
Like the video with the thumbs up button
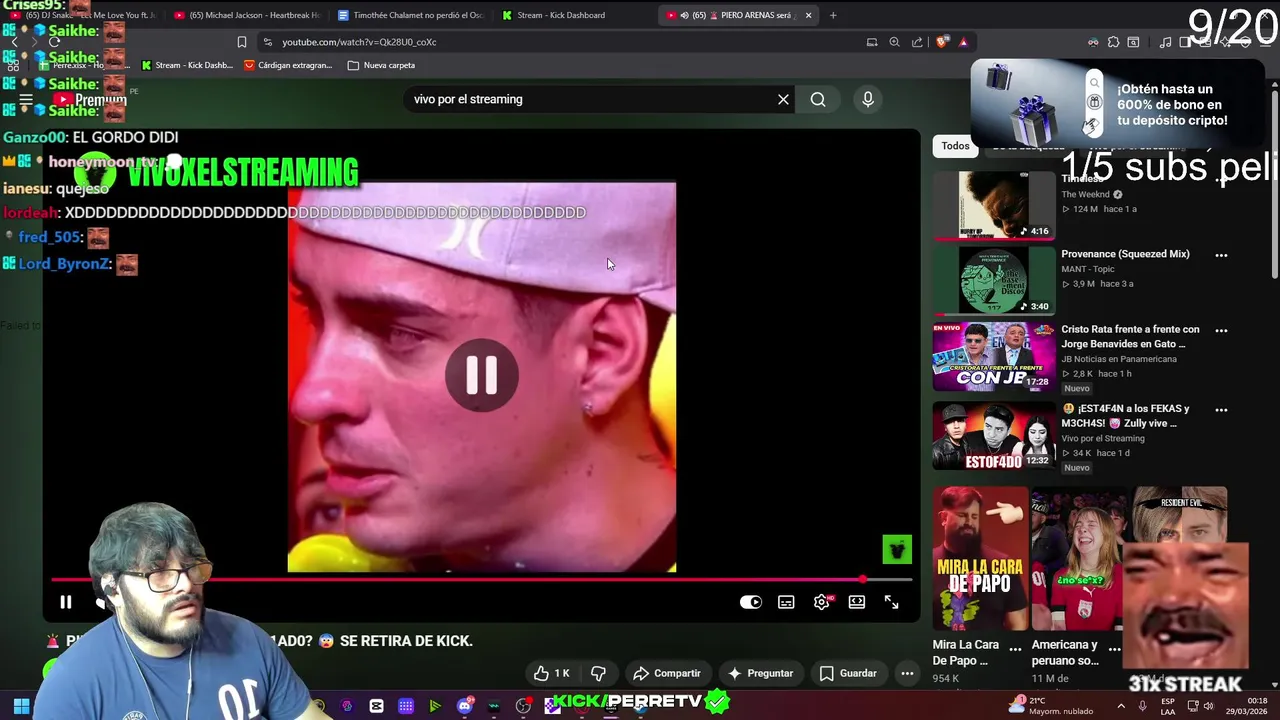[551, 673]
